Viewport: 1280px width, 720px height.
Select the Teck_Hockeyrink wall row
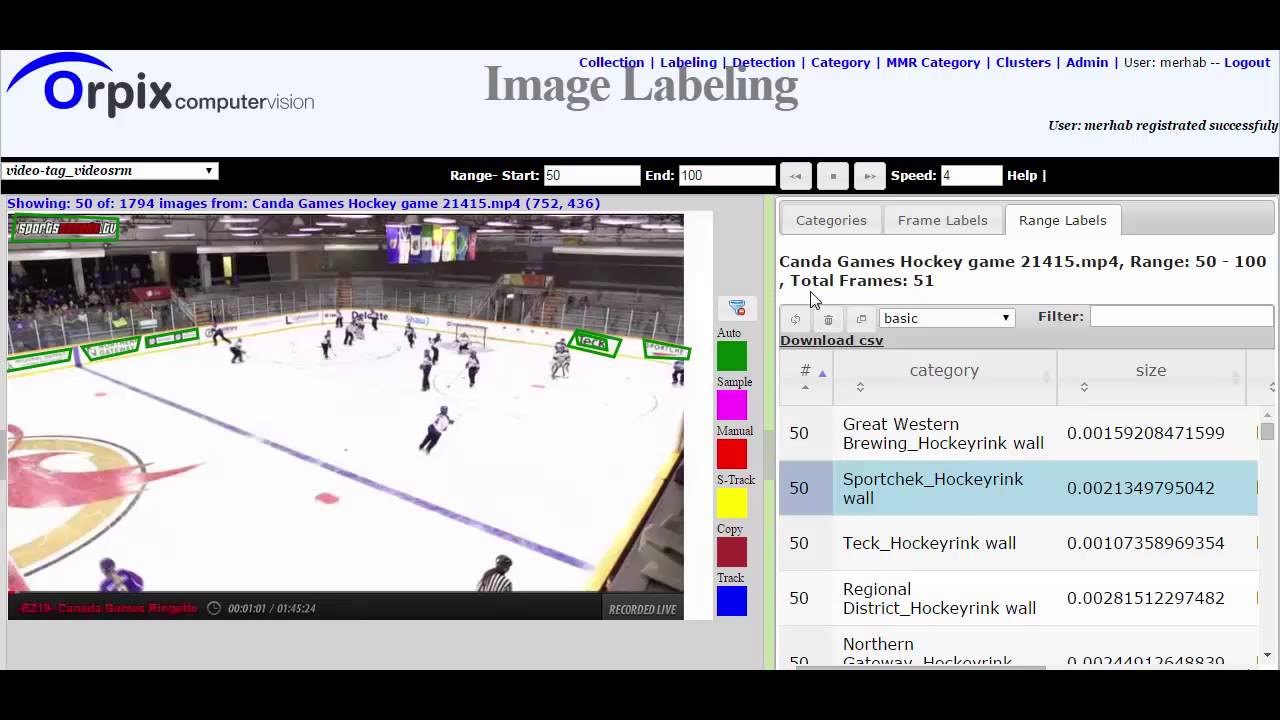[1018, 543]
